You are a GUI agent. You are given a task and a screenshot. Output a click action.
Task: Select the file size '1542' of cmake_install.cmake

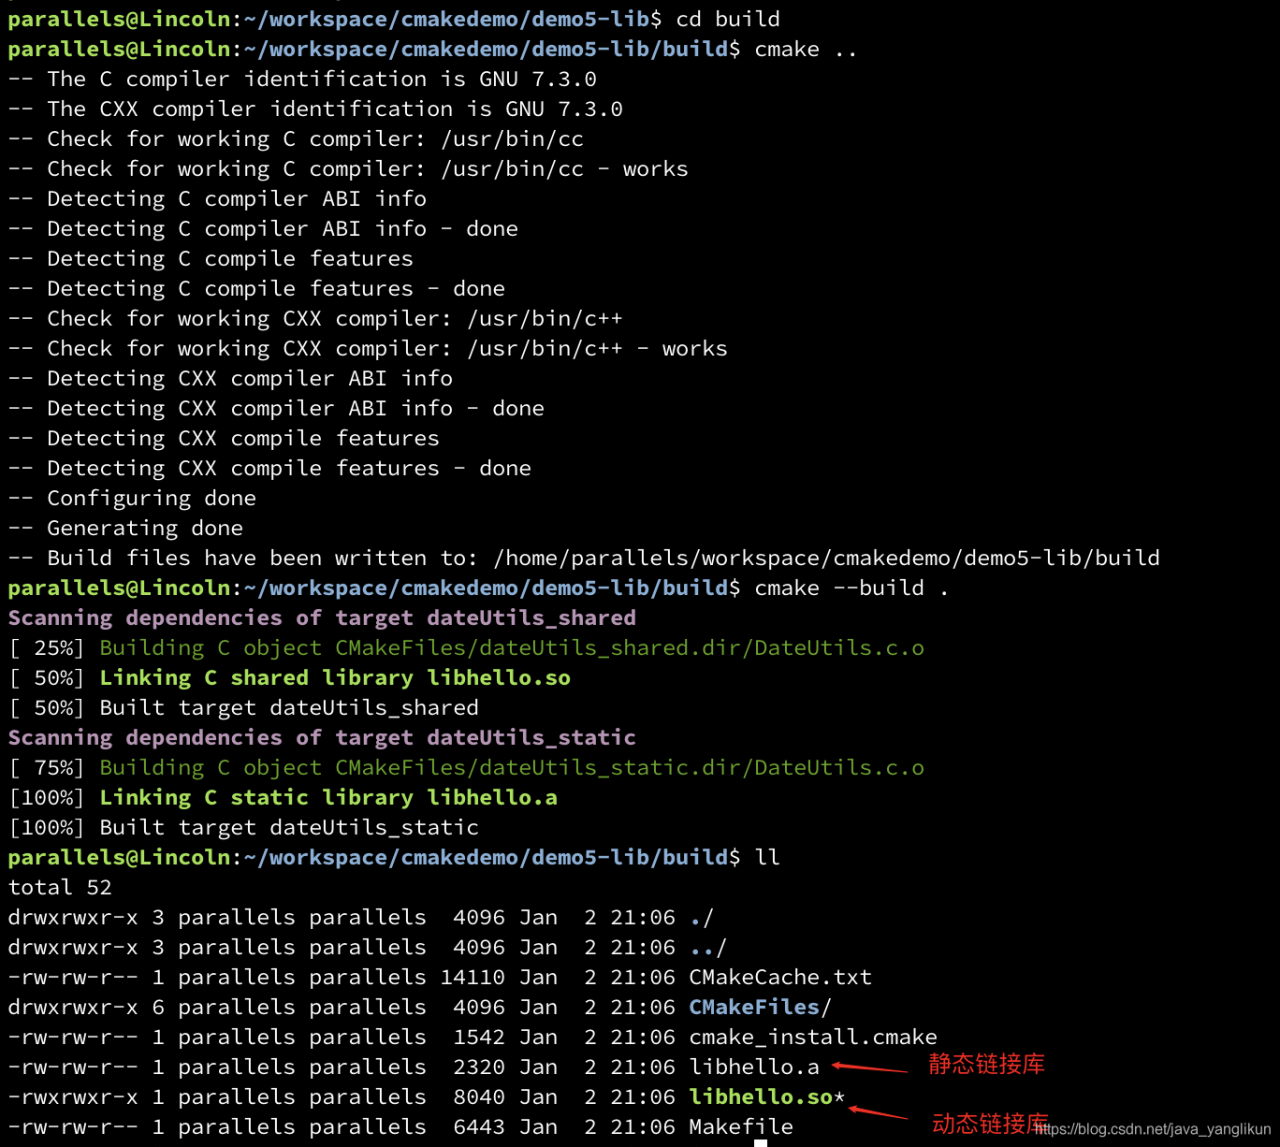[x=479, y=1038]
